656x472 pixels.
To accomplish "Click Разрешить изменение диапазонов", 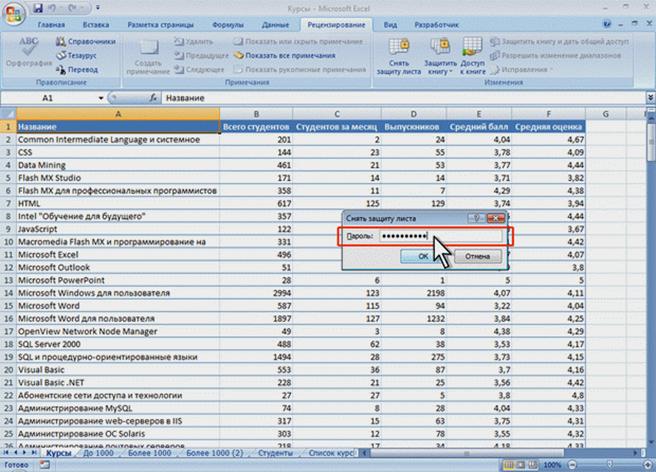I will [555, 55].
